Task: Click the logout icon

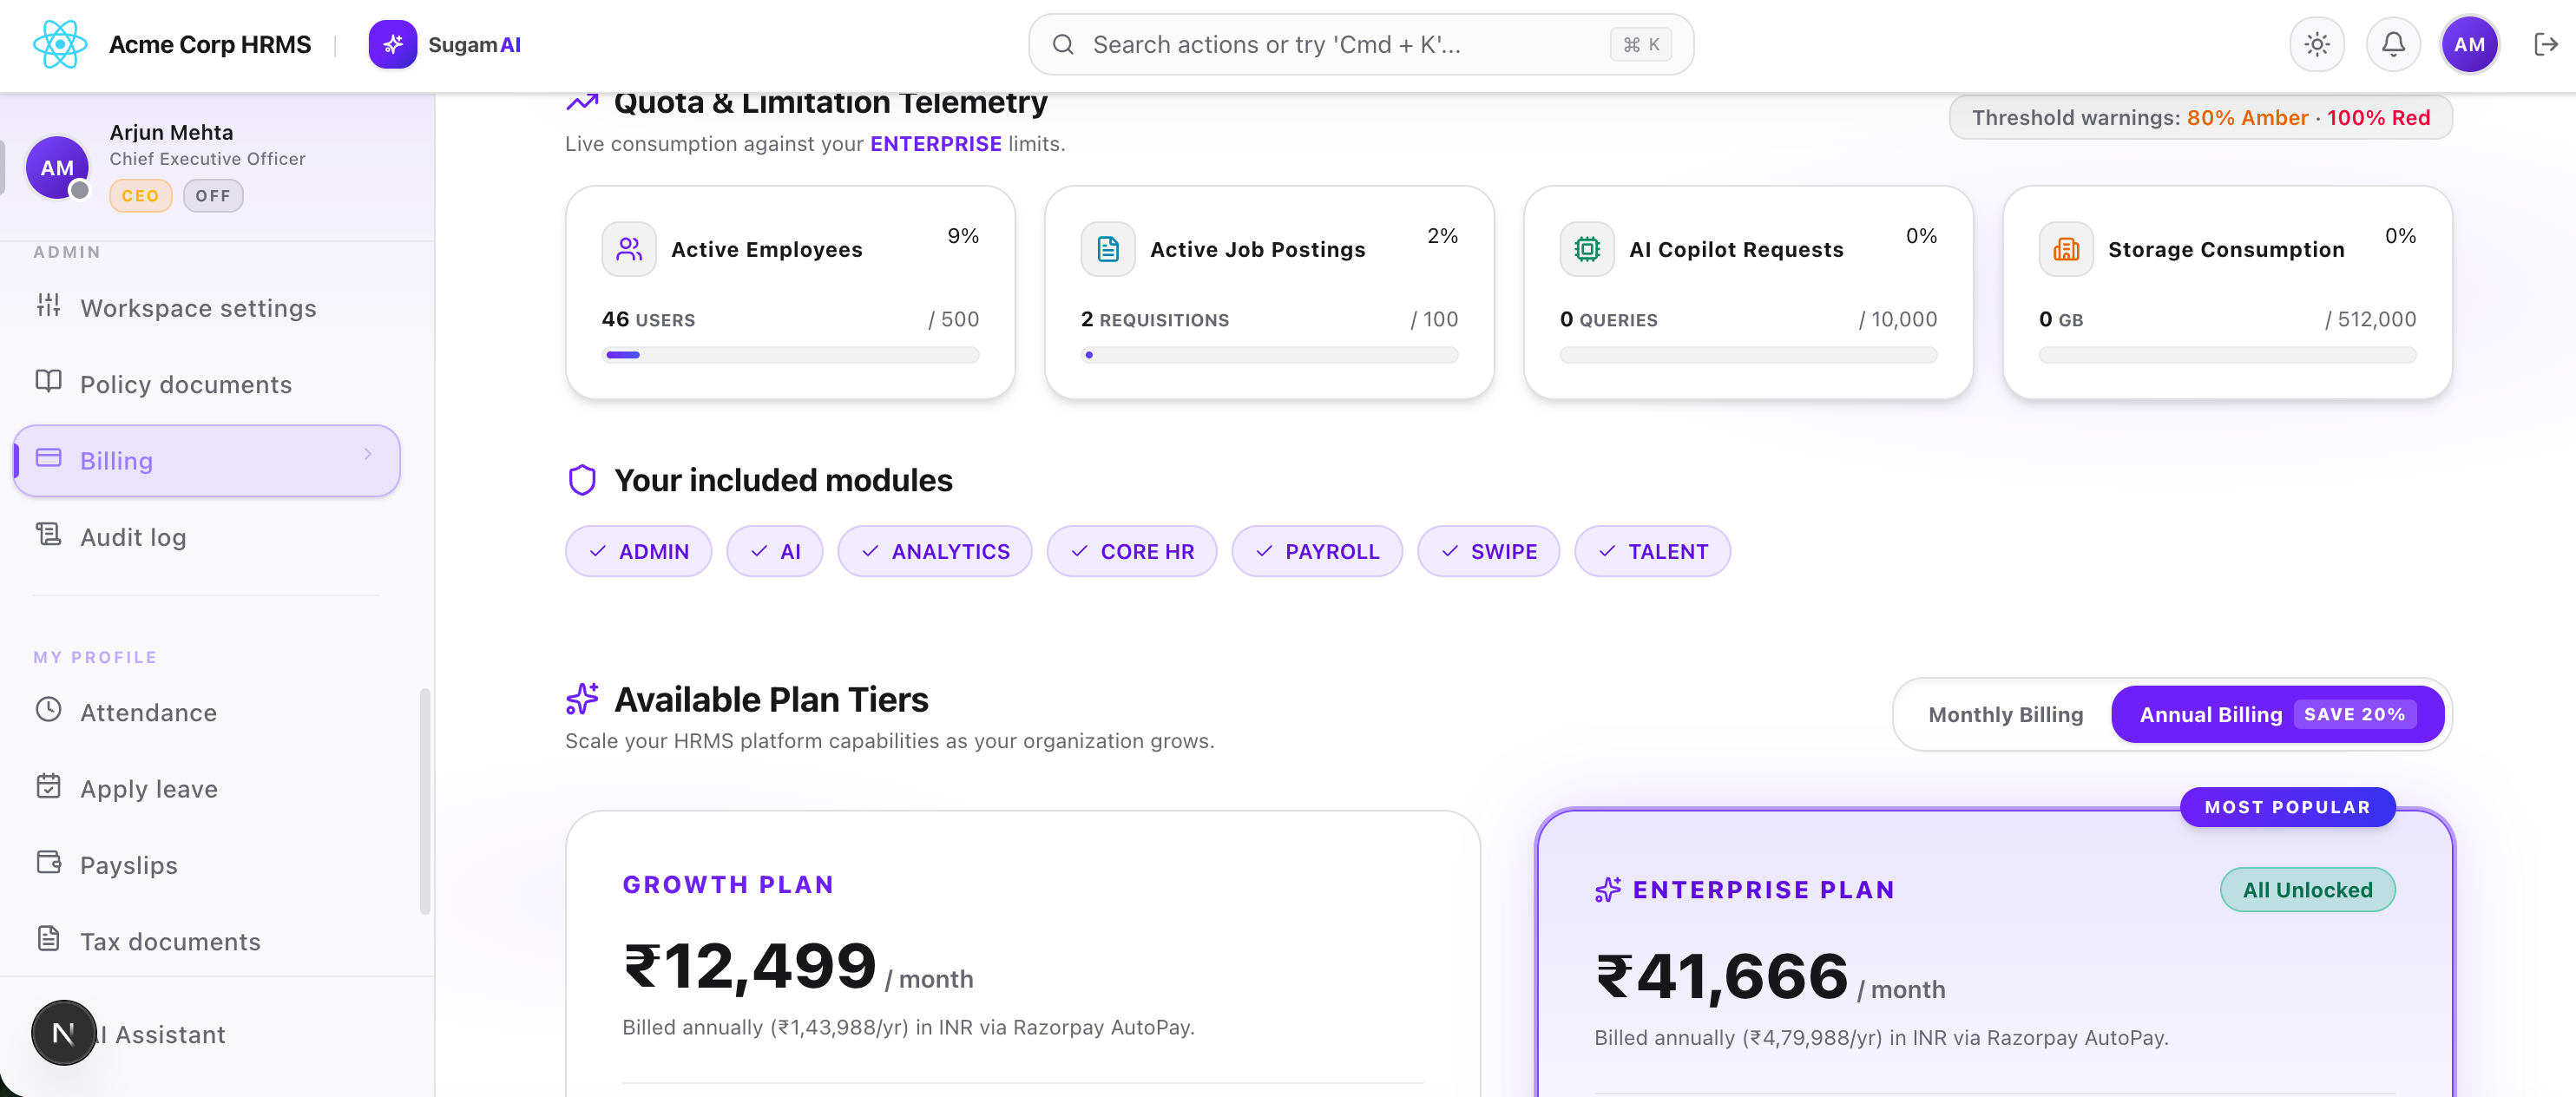Action: click(x=2546, y=45)
